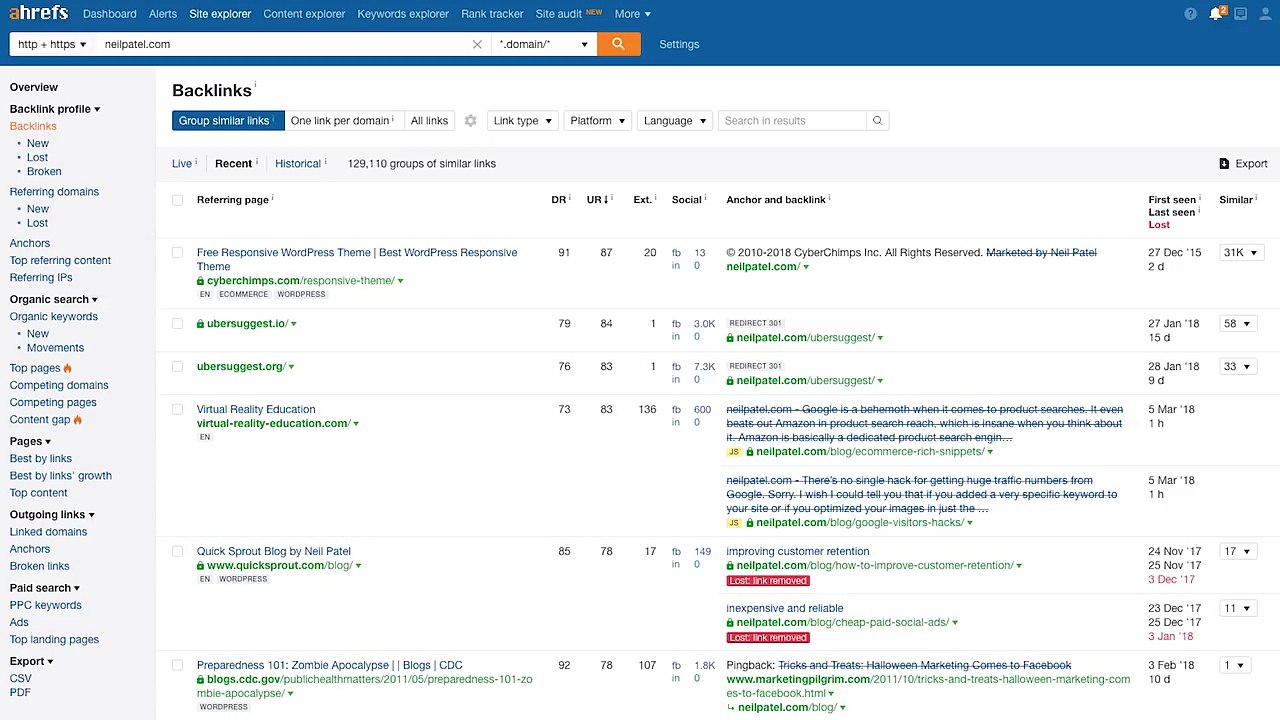1280x720 pixels.
Task: Click magnifier in Search in results
Action: coord(877,121)
